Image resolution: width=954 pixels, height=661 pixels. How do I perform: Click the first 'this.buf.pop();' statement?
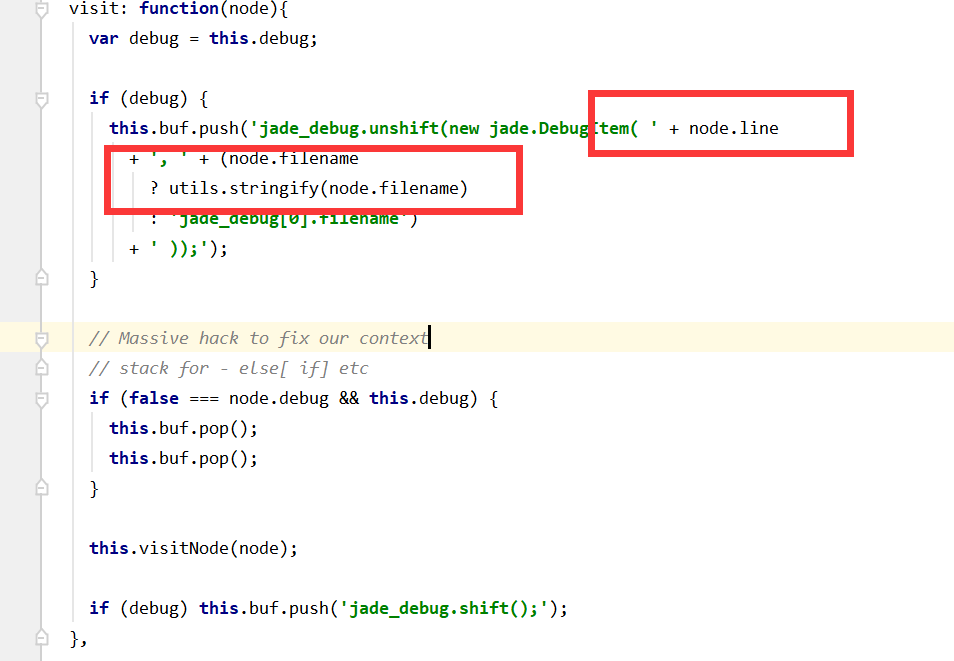183,428
